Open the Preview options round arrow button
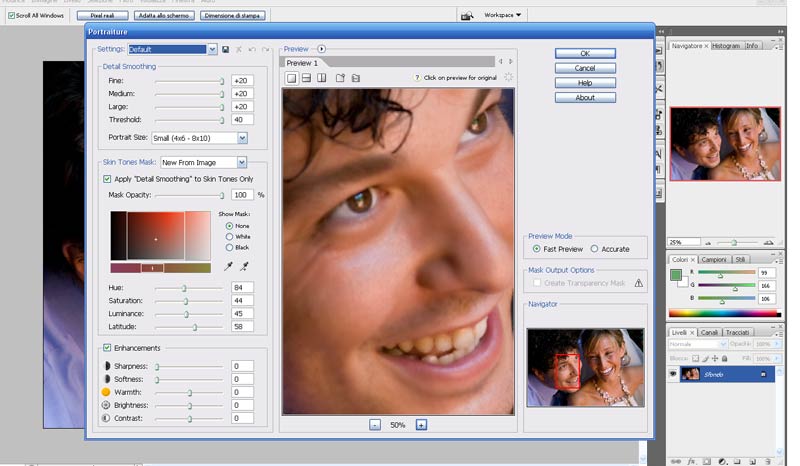Screen dimensions: 800x466 tap(321, 49)
